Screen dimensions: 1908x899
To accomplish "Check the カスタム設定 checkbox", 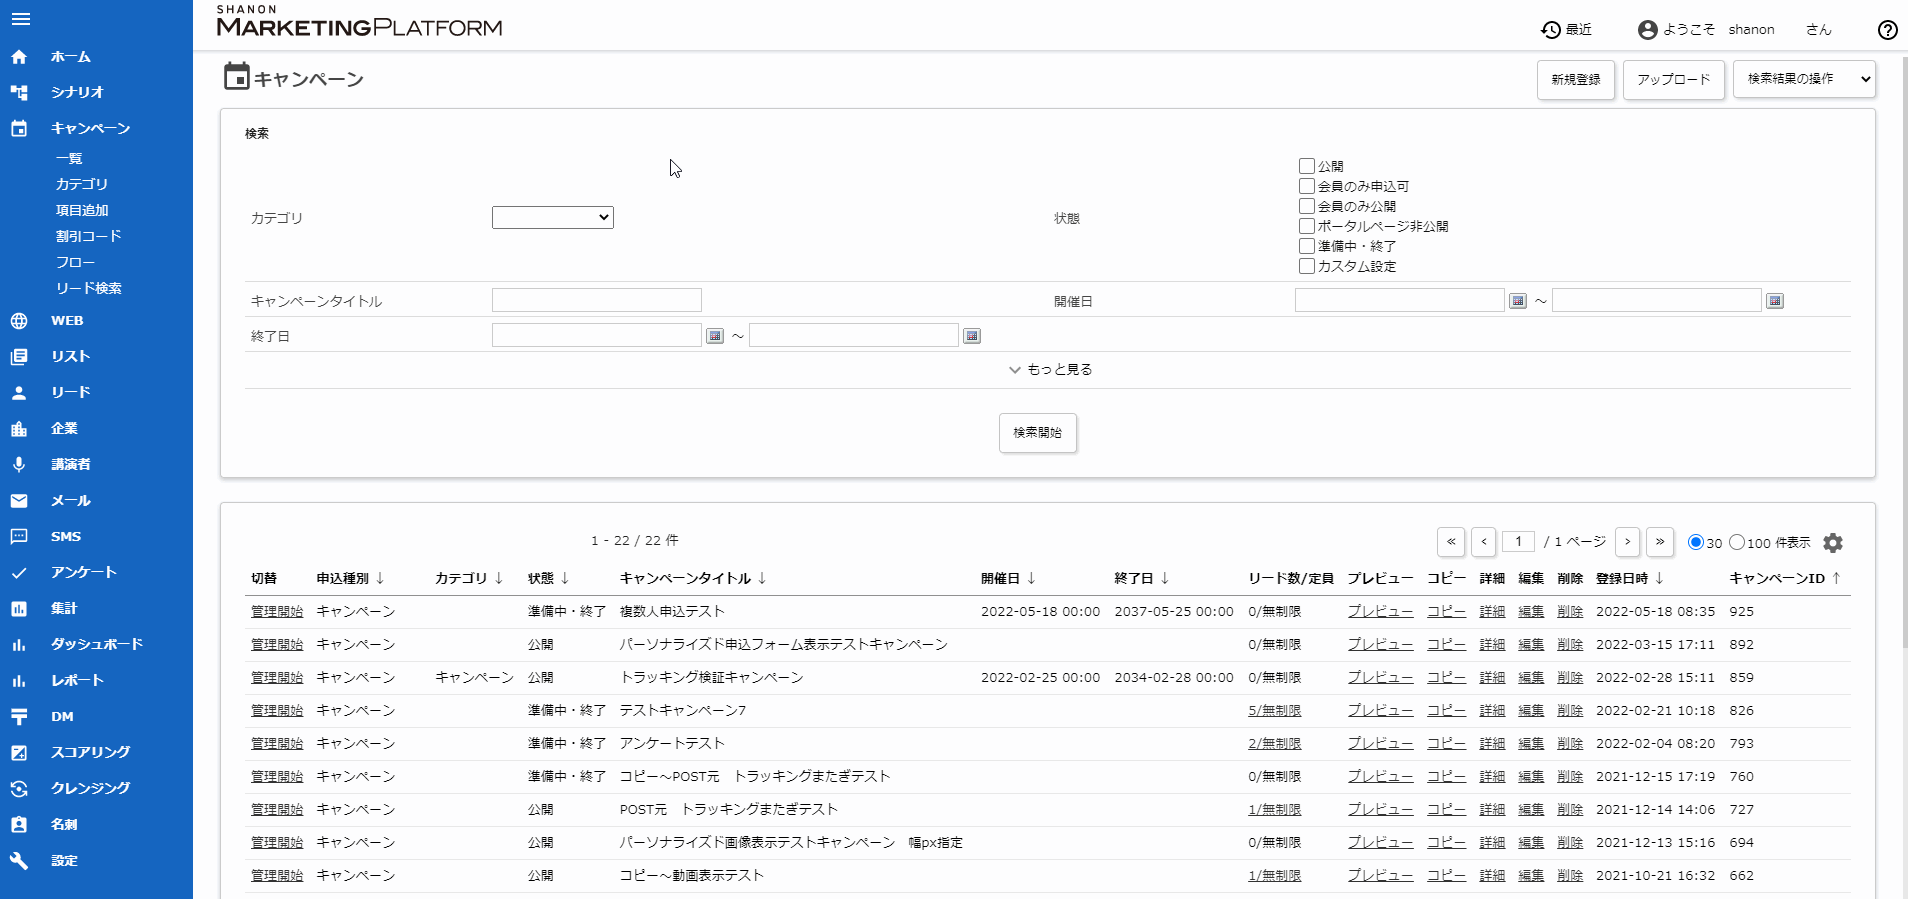I will tap(1306, 266).
